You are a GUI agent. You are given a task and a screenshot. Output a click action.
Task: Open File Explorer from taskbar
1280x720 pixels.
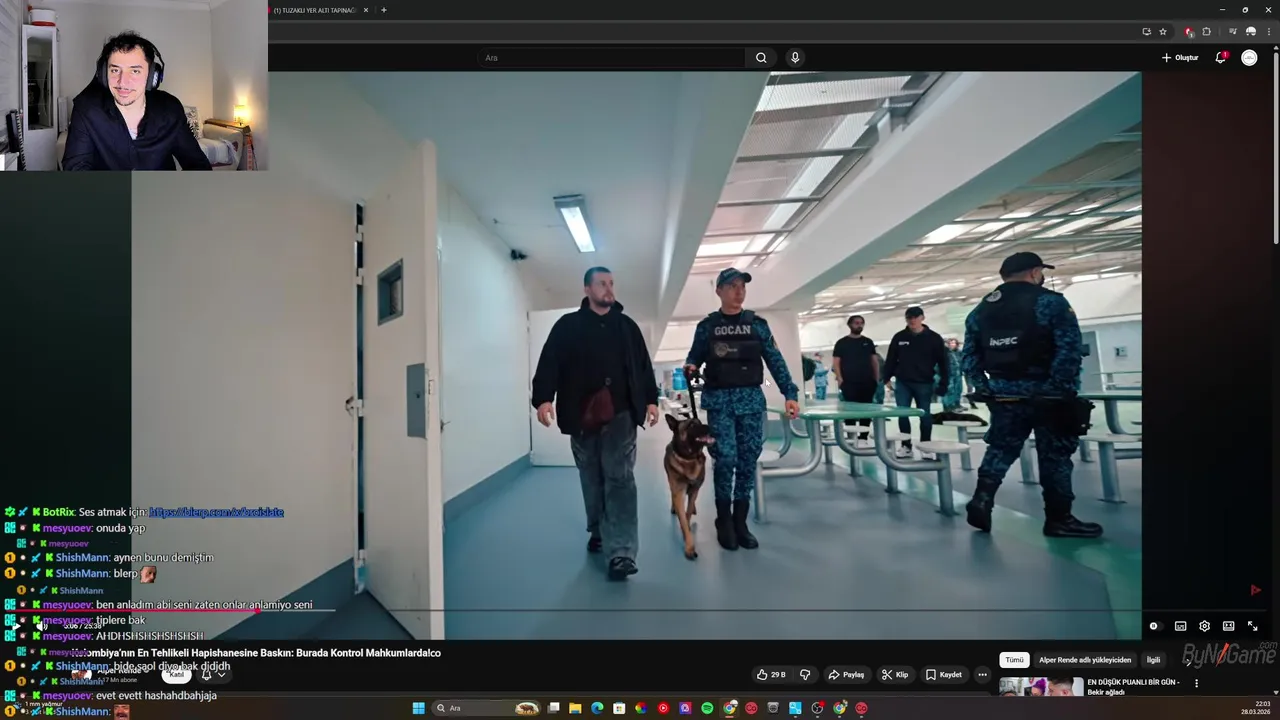point(575,708)
